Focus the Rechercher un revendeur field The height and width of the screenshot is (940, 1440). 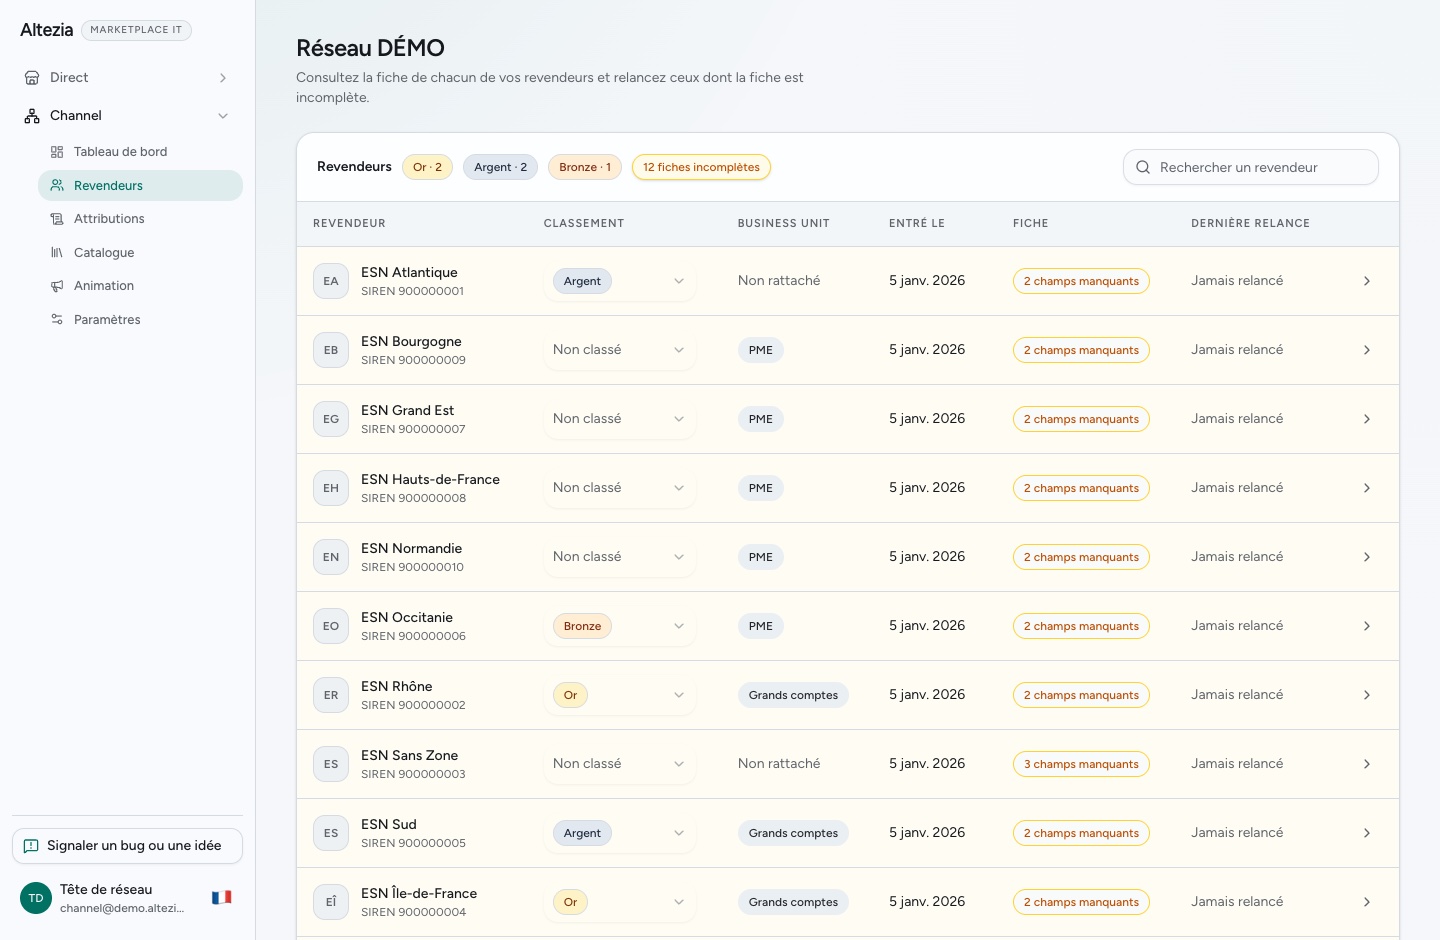click(x=1251, y=167)
